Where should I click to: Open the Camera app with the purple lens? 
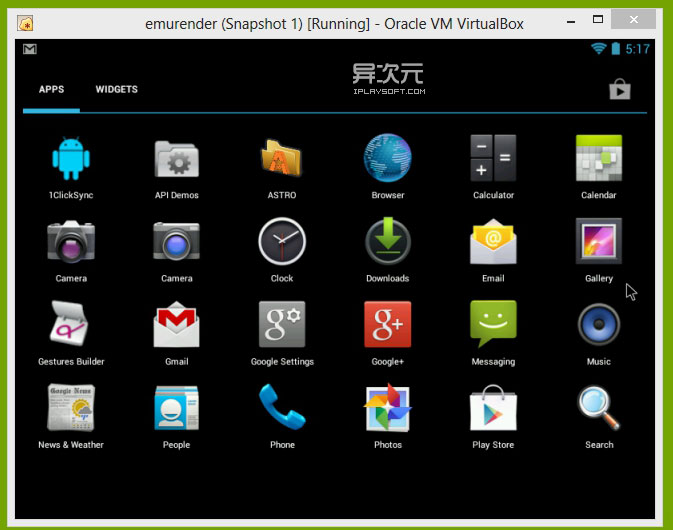[71, 242]
